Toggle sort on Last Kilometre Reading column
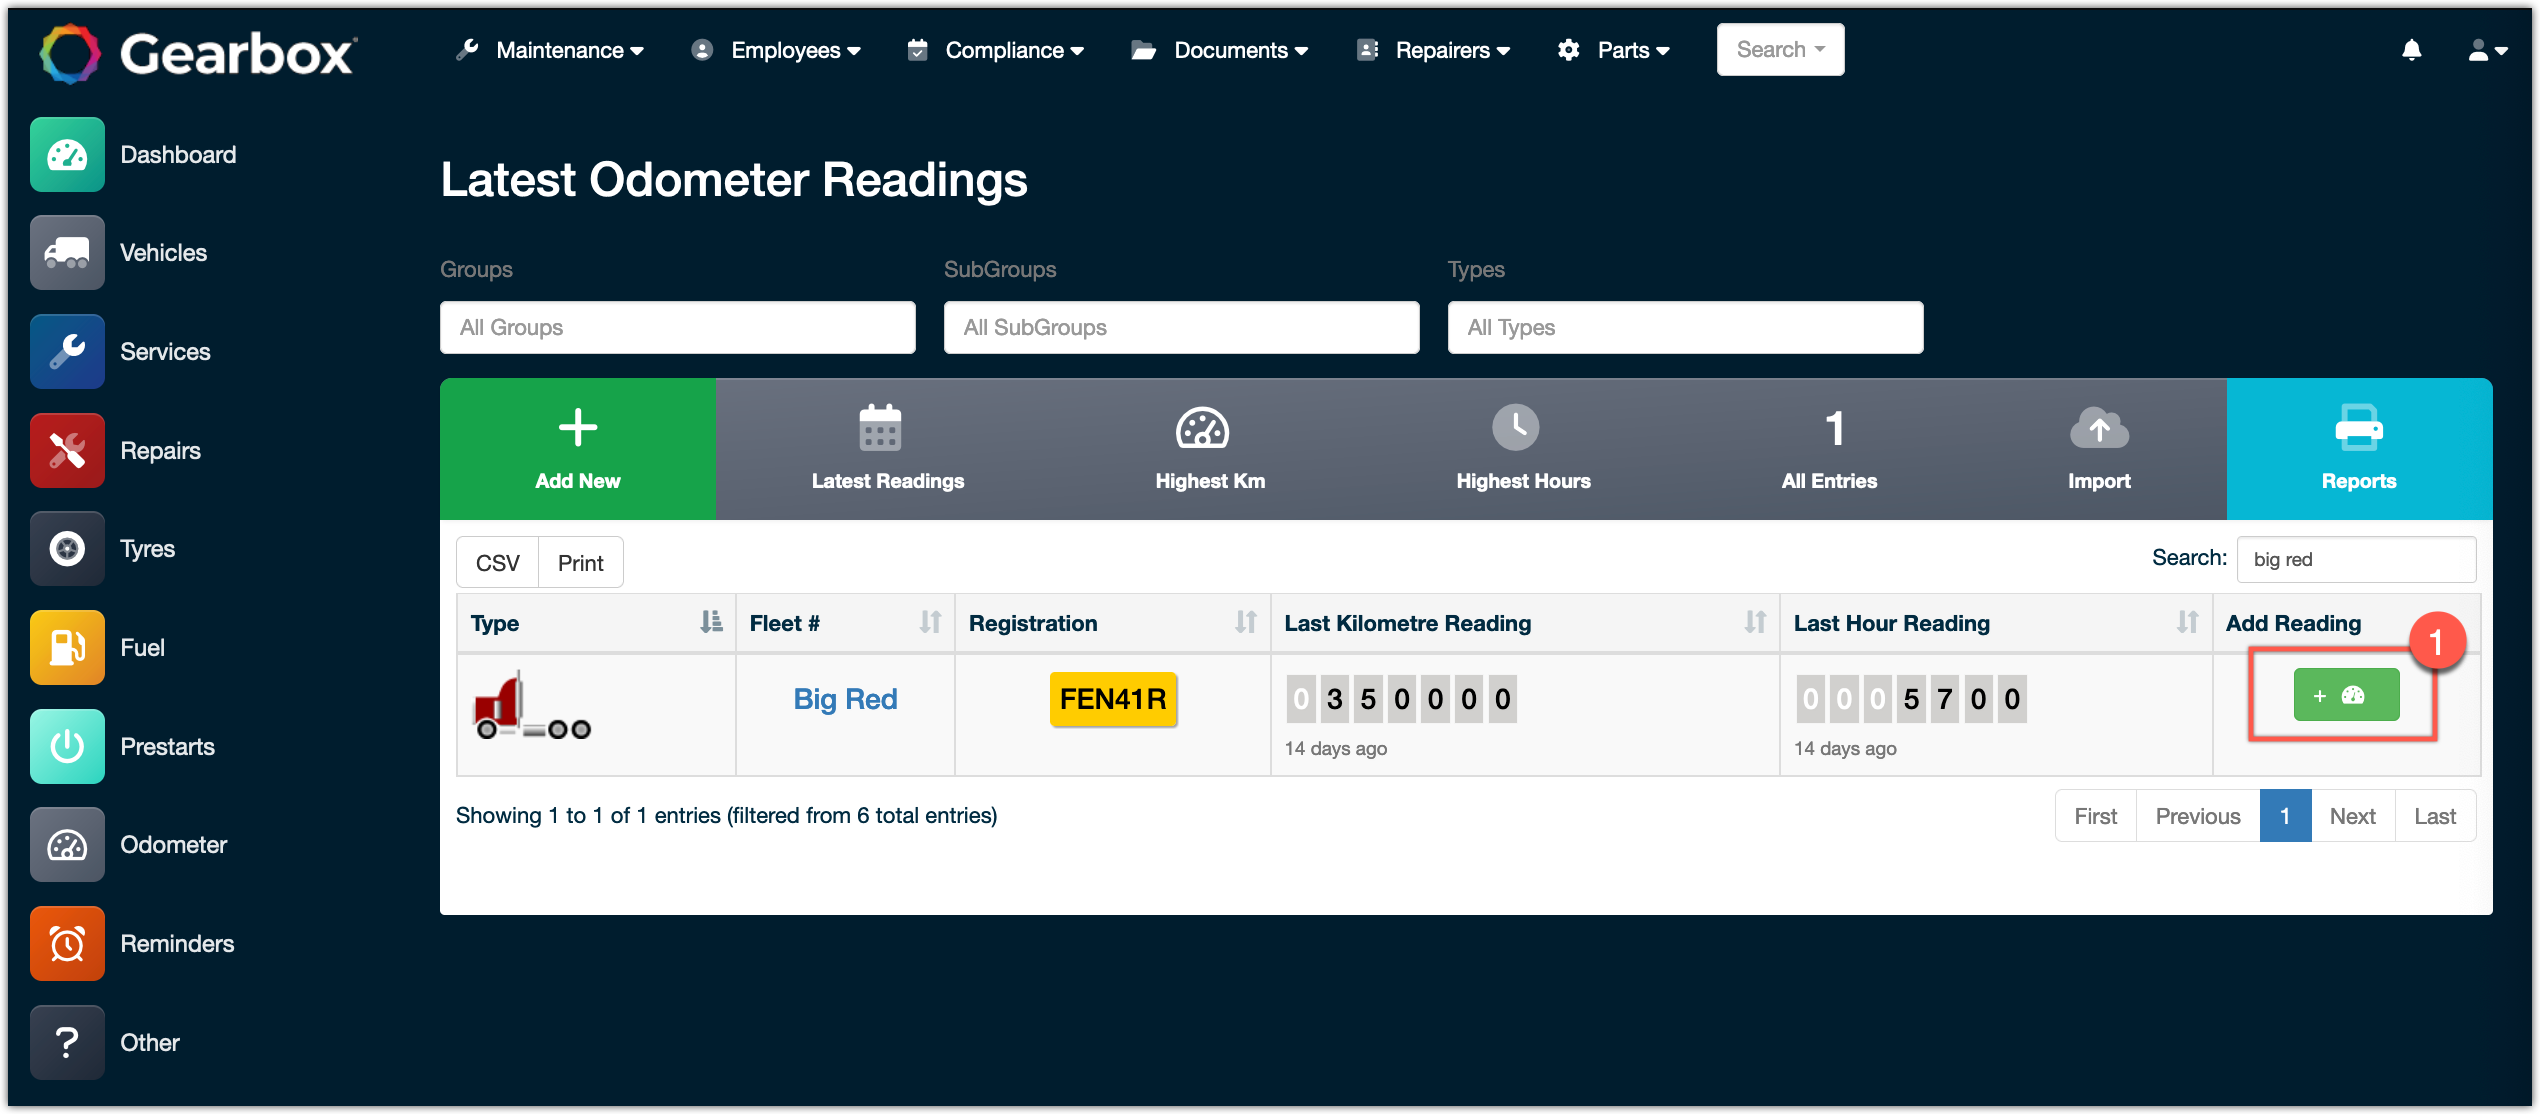The image size is (2540, 1114). pos(1755,622)
